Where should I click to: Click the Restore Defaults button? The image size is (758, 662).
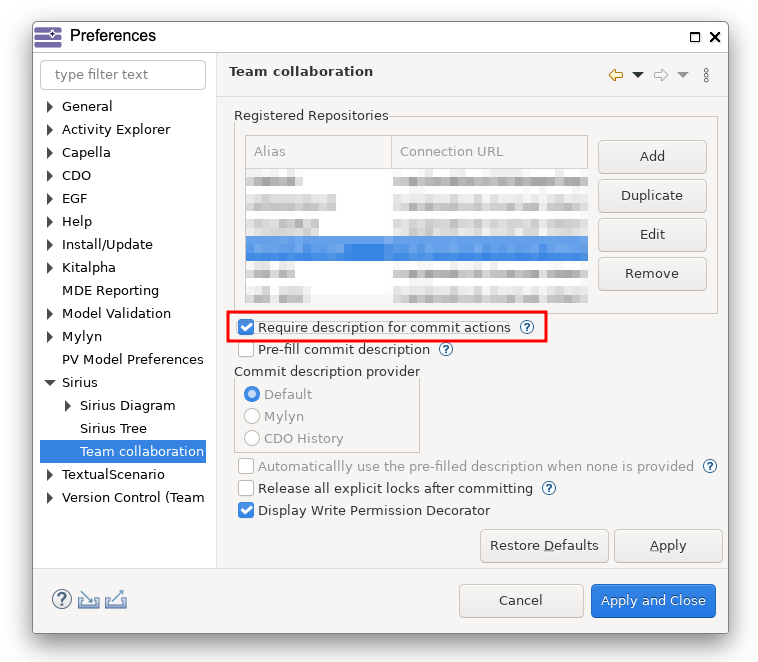tap(544, 545)
